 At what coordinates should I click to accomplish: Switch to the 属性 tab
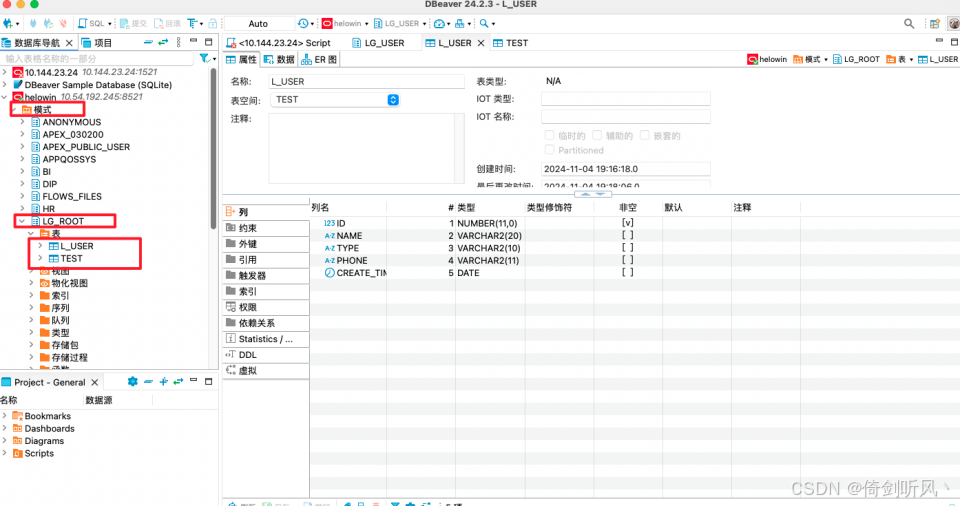coord(241,59)
